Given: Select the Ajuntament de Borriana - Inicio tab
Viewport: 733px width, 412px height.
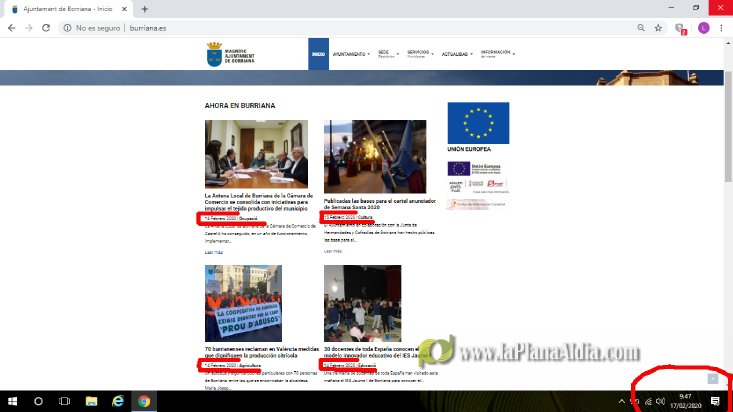Looking at the screenshot, I should point(68,9).
